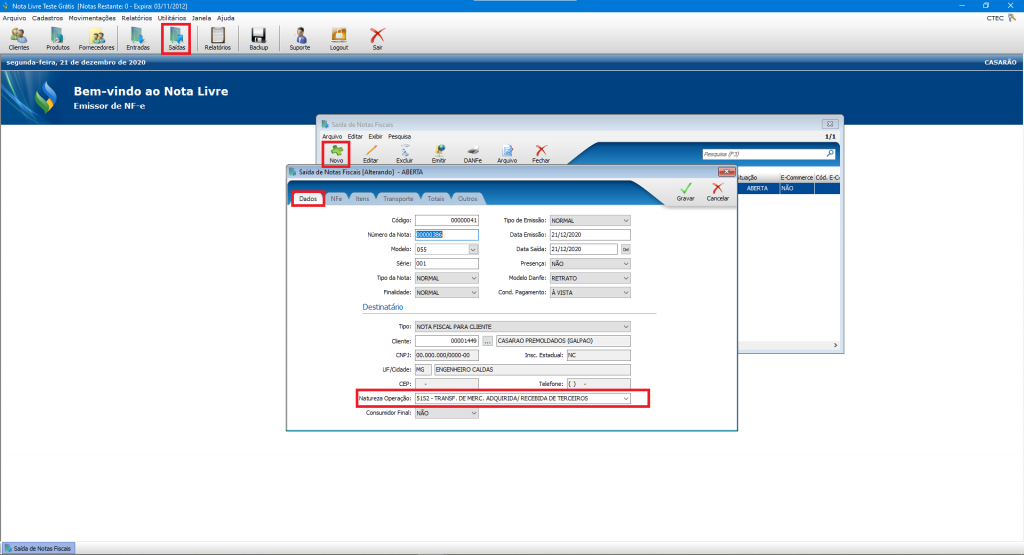Click the Relatórios toolbar icon
Screen dimensions: 1024x555
click(217, 38)
